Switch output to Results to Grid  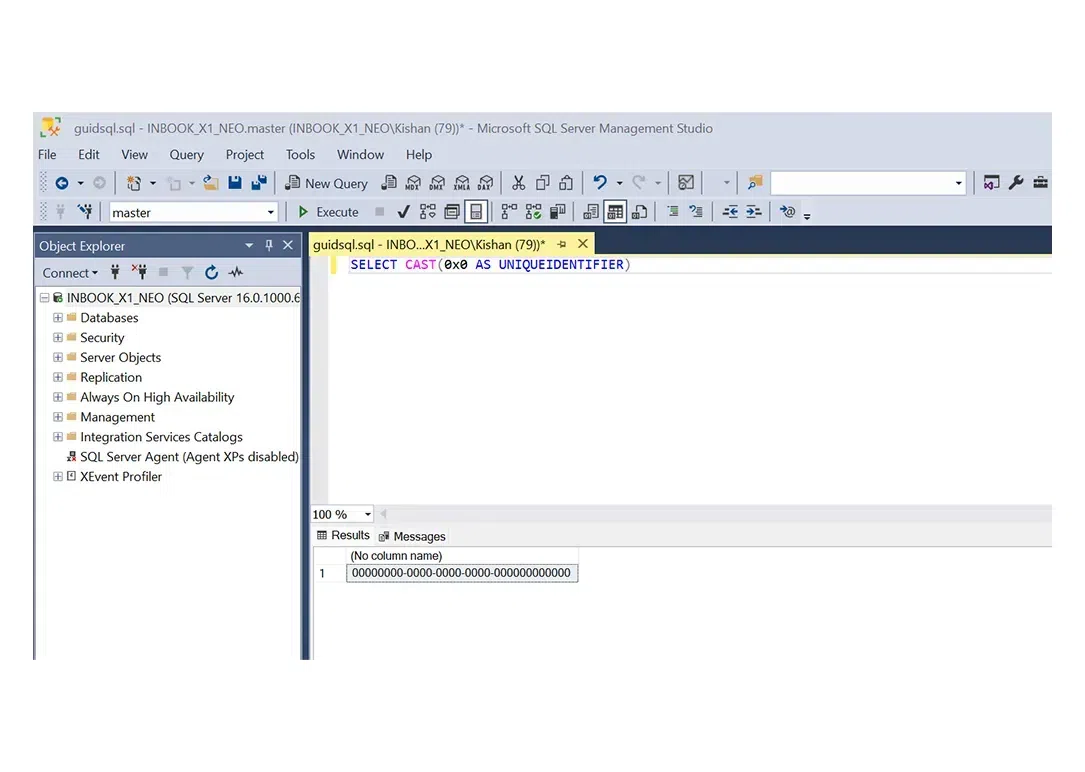pyautogui.click(x=614, y=212)
